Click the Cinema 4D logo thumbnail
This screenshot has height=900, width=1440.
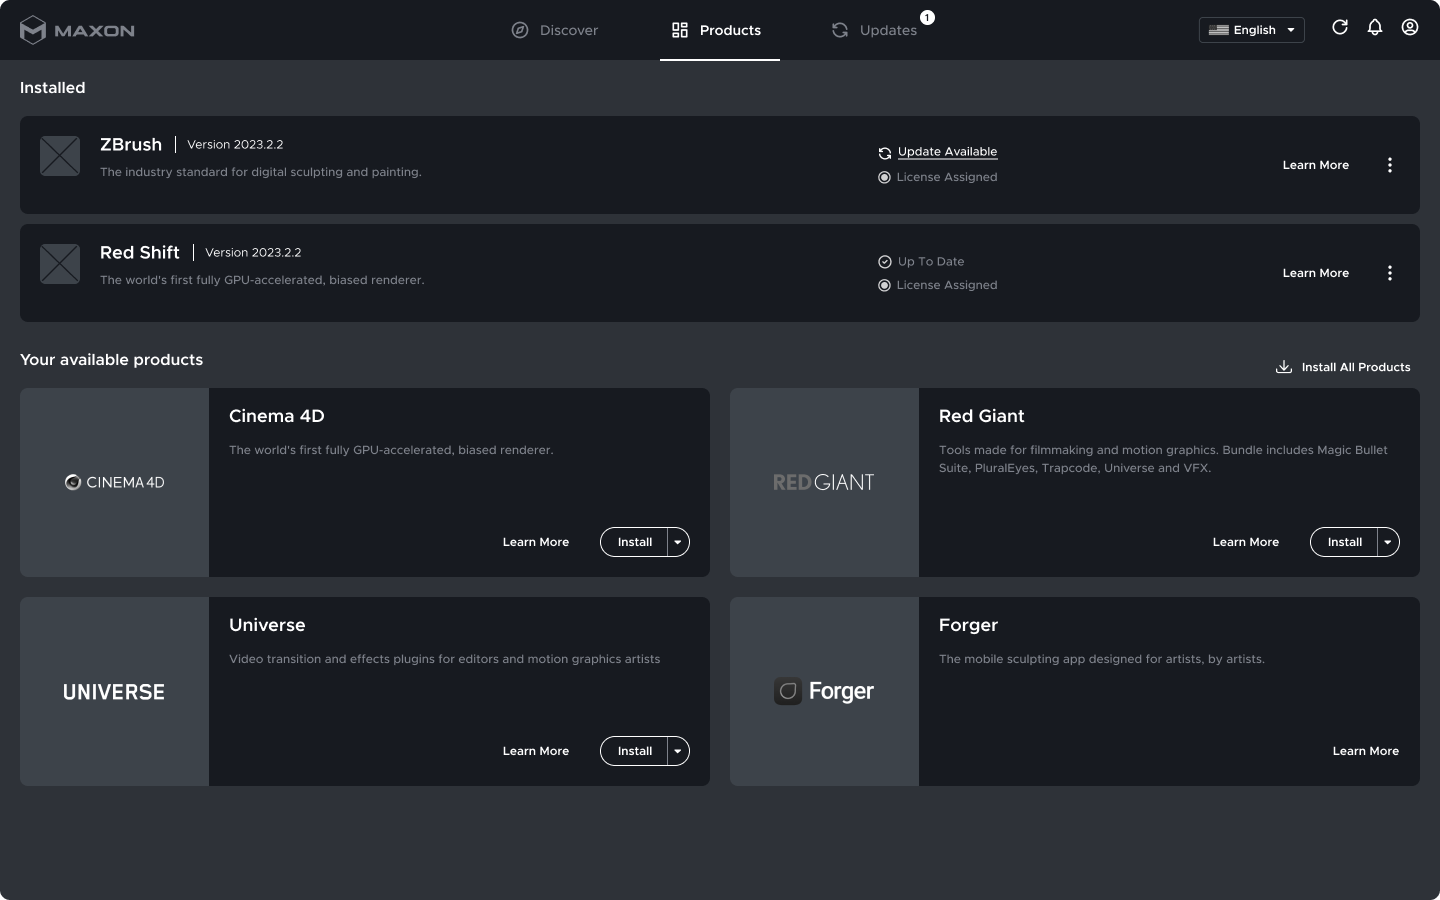point(115,482)
